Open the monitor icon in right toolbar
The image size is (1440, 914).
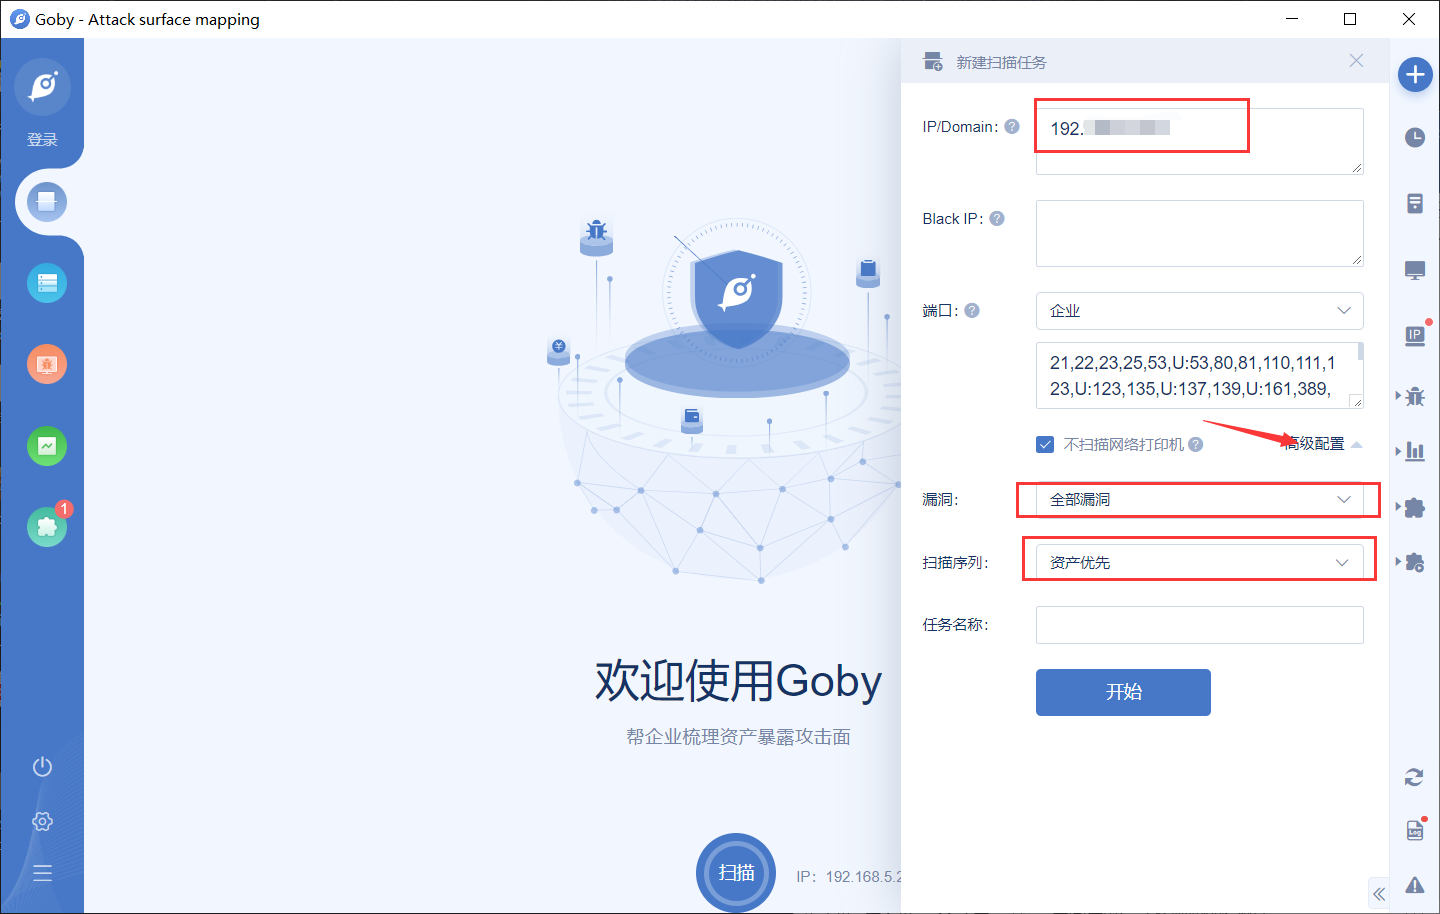[1415, 270]
